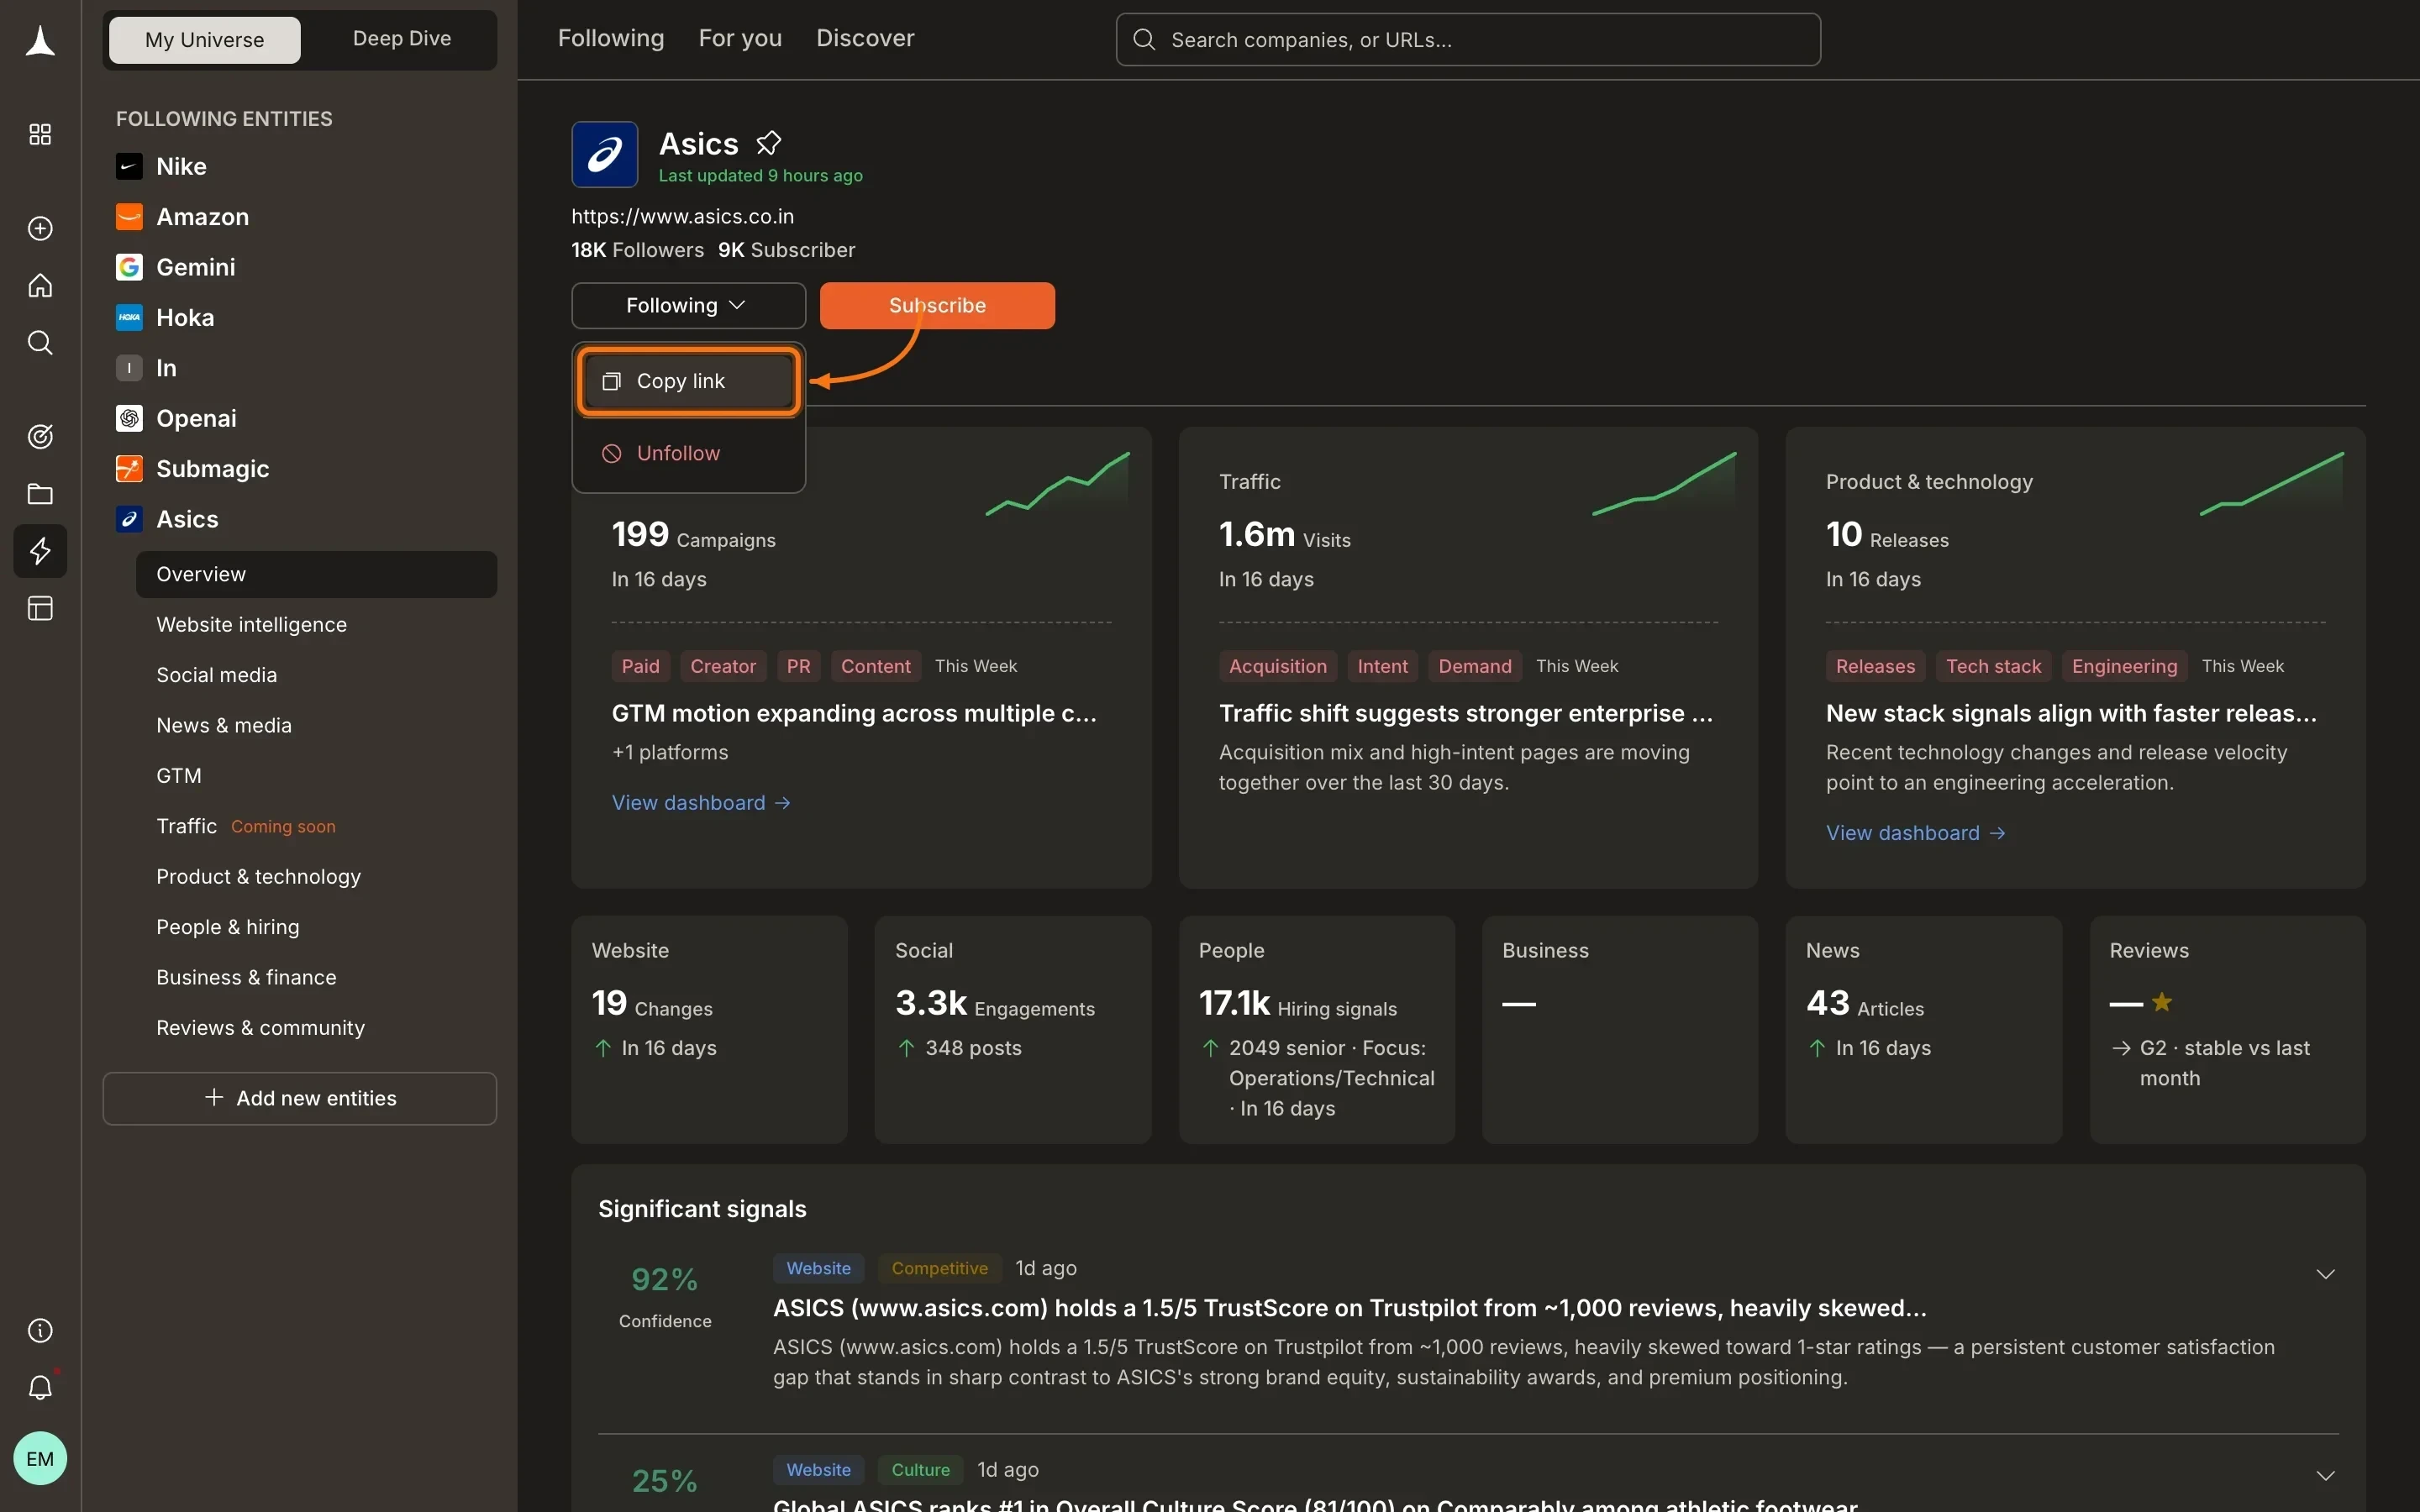Go to home via the house icon

coord(40,286)
